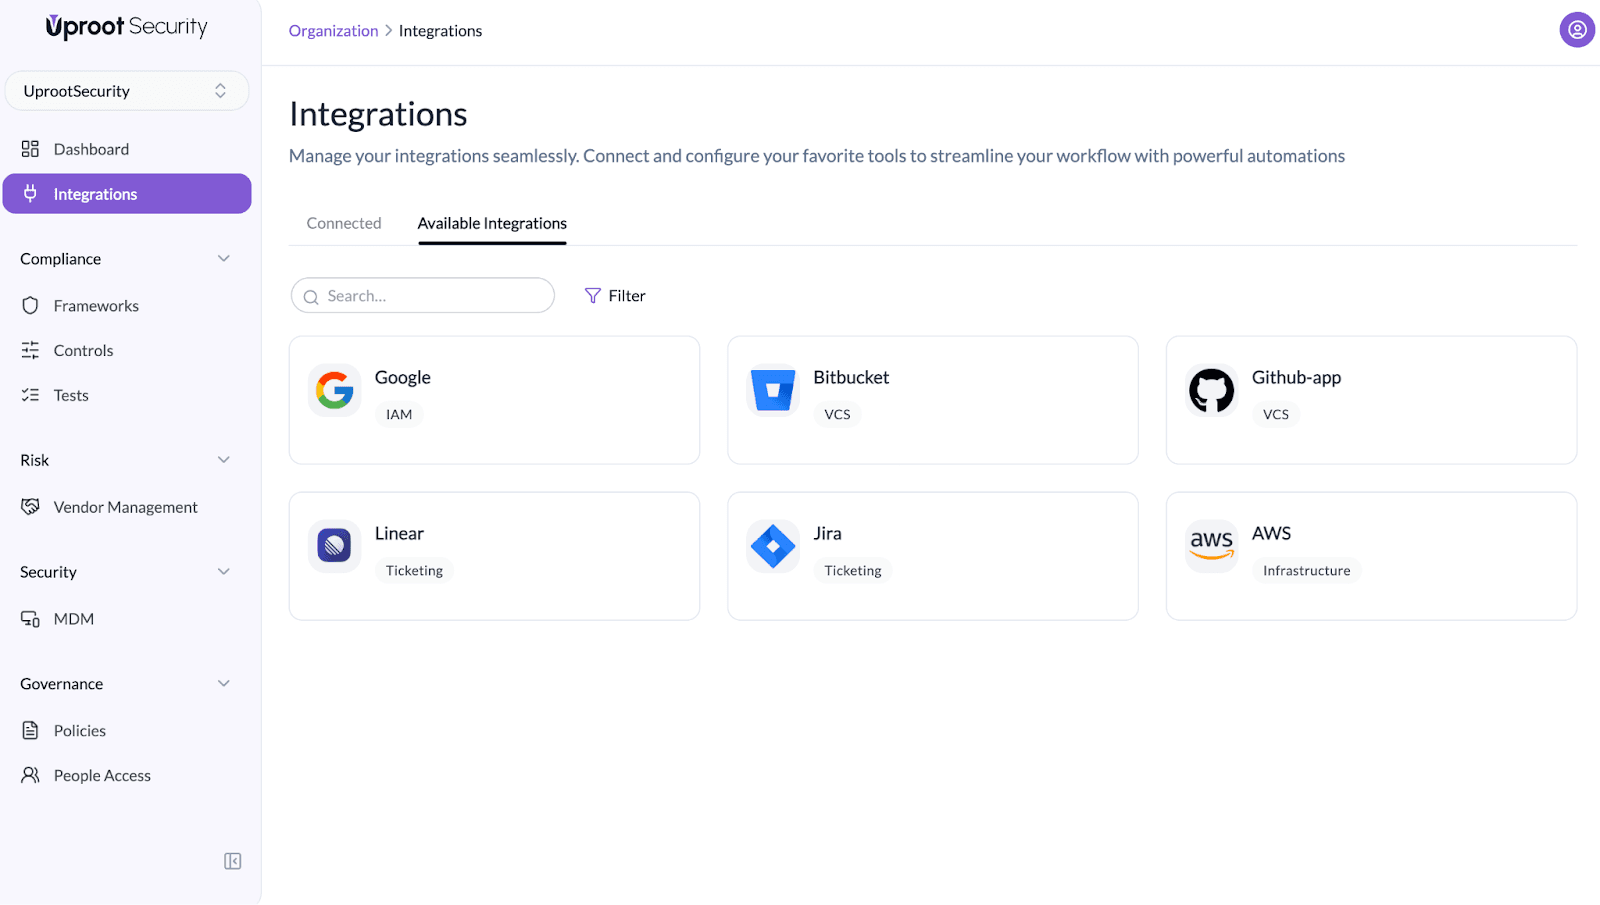Click the Linear app icon
The height and width of the screenshot is (905, 1600).
pos(335,546)
